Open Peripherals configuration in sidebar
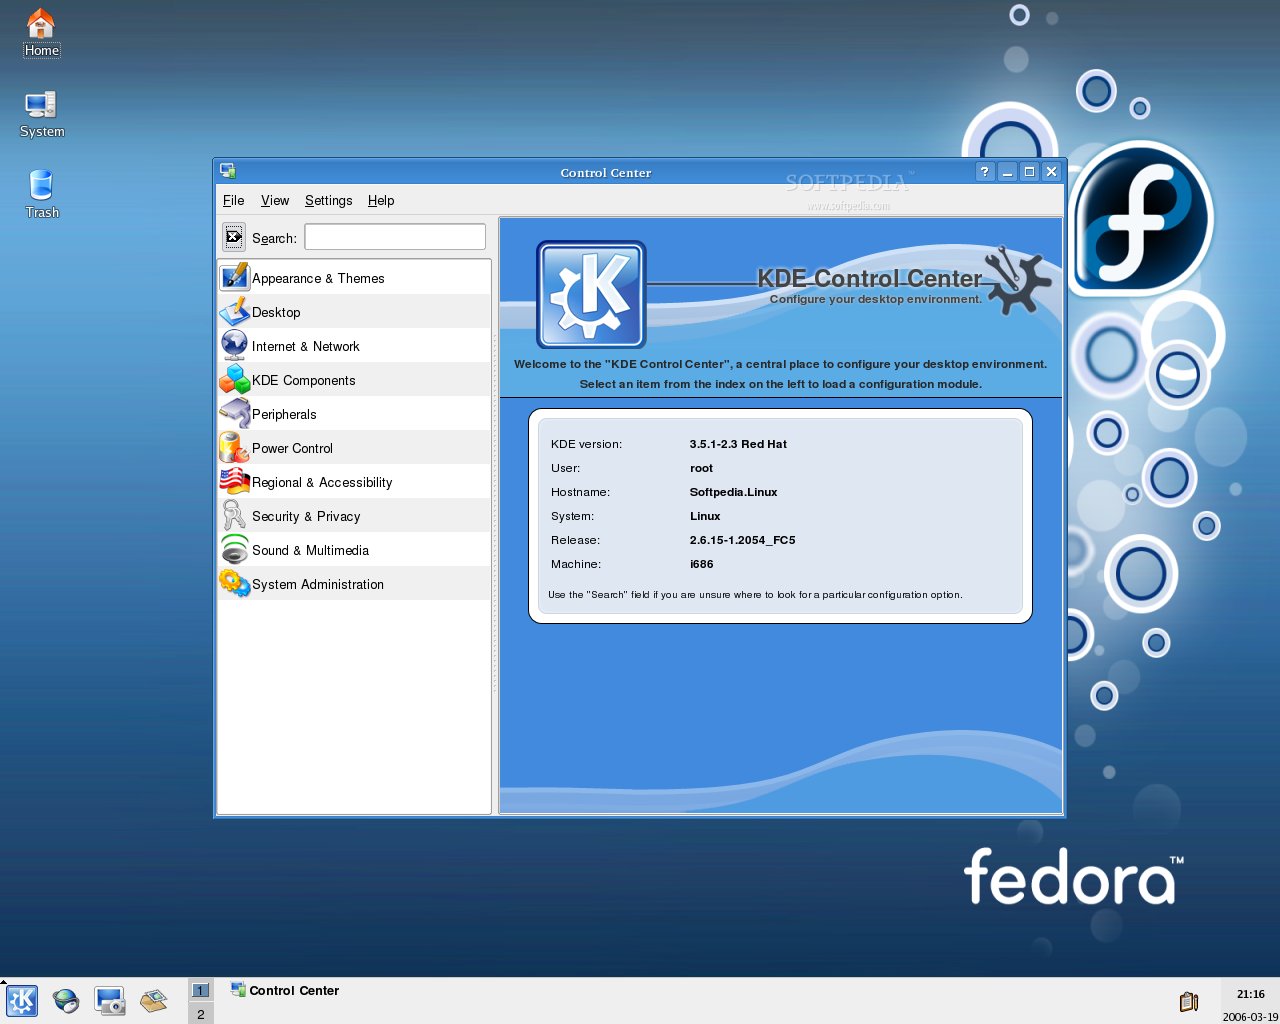1280x1024 pixels. [x=234, y=414]
